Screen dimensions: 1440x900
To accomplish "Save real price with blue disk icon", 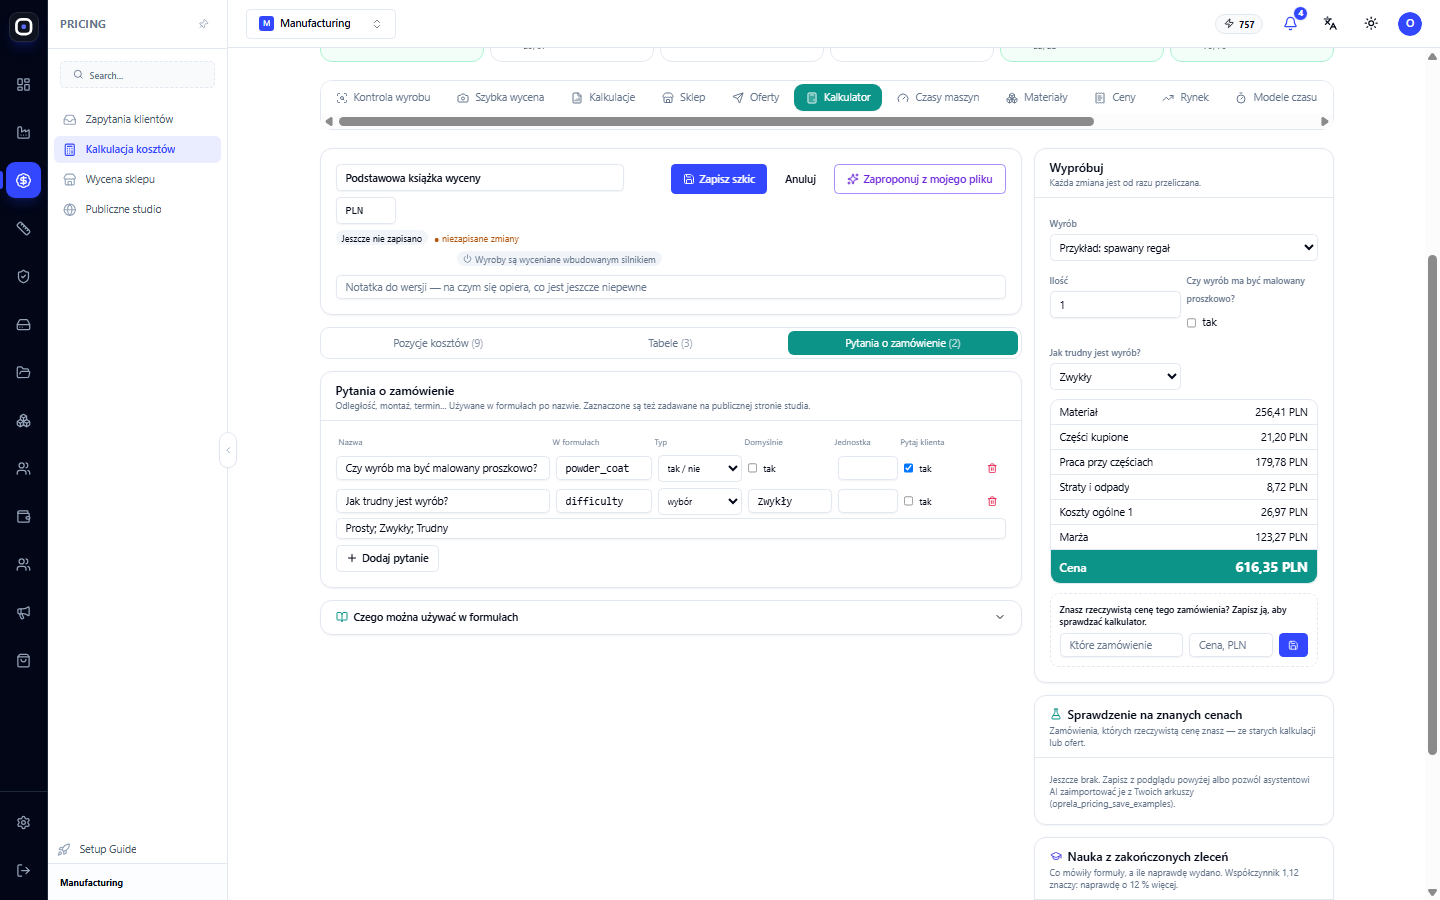I will point(1293,645).
